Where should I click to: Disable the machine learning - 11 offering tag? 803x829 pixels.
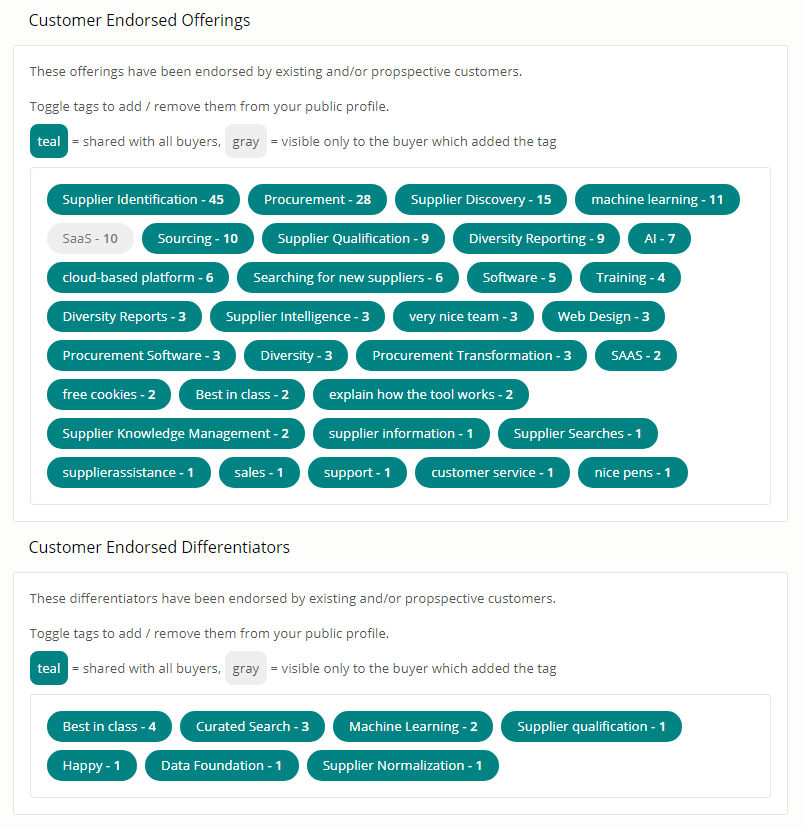(657, 200)
